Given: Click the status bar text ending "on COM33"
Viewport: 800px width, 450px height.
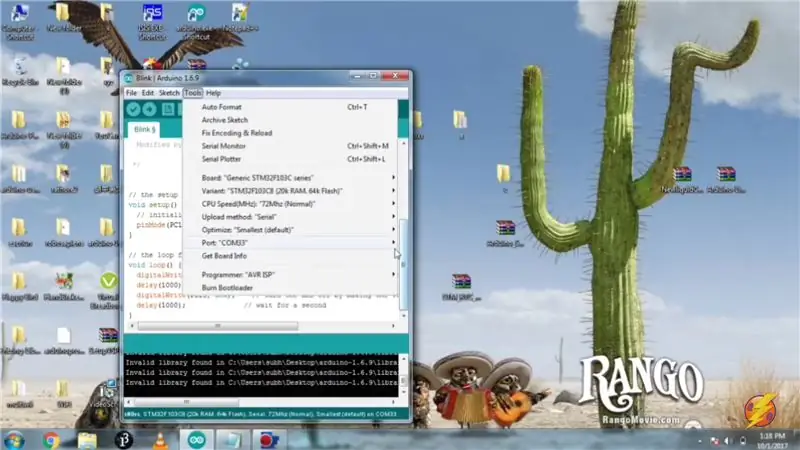Looking at the screenshot, I should click(x=261, y=414).
